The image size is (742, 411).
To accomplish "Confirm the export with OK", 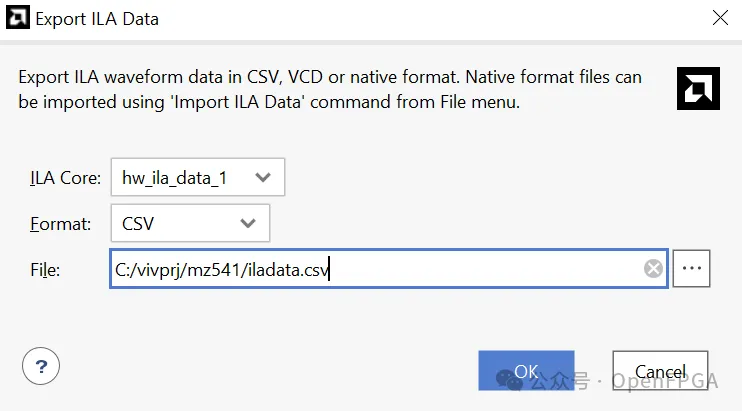I will pos(526,371).
